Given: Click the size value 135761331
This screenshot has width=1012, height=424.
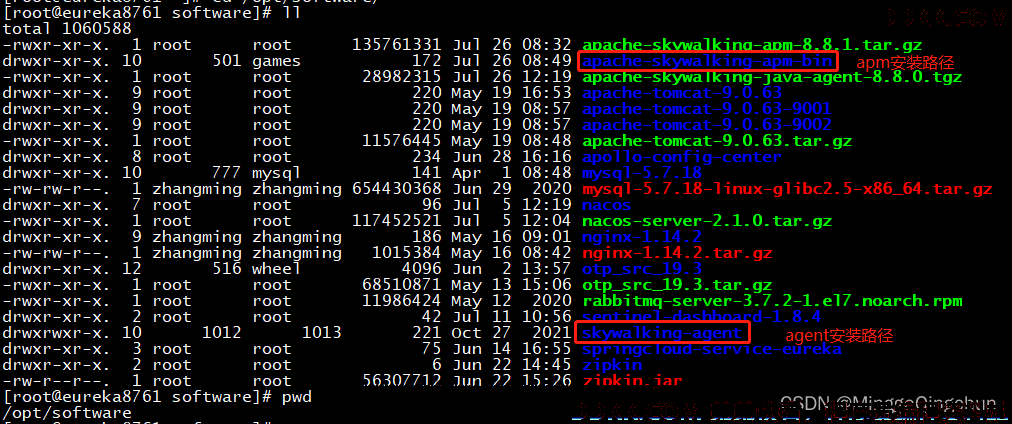Looking at the screenshot, I should (x=397, y=45).
